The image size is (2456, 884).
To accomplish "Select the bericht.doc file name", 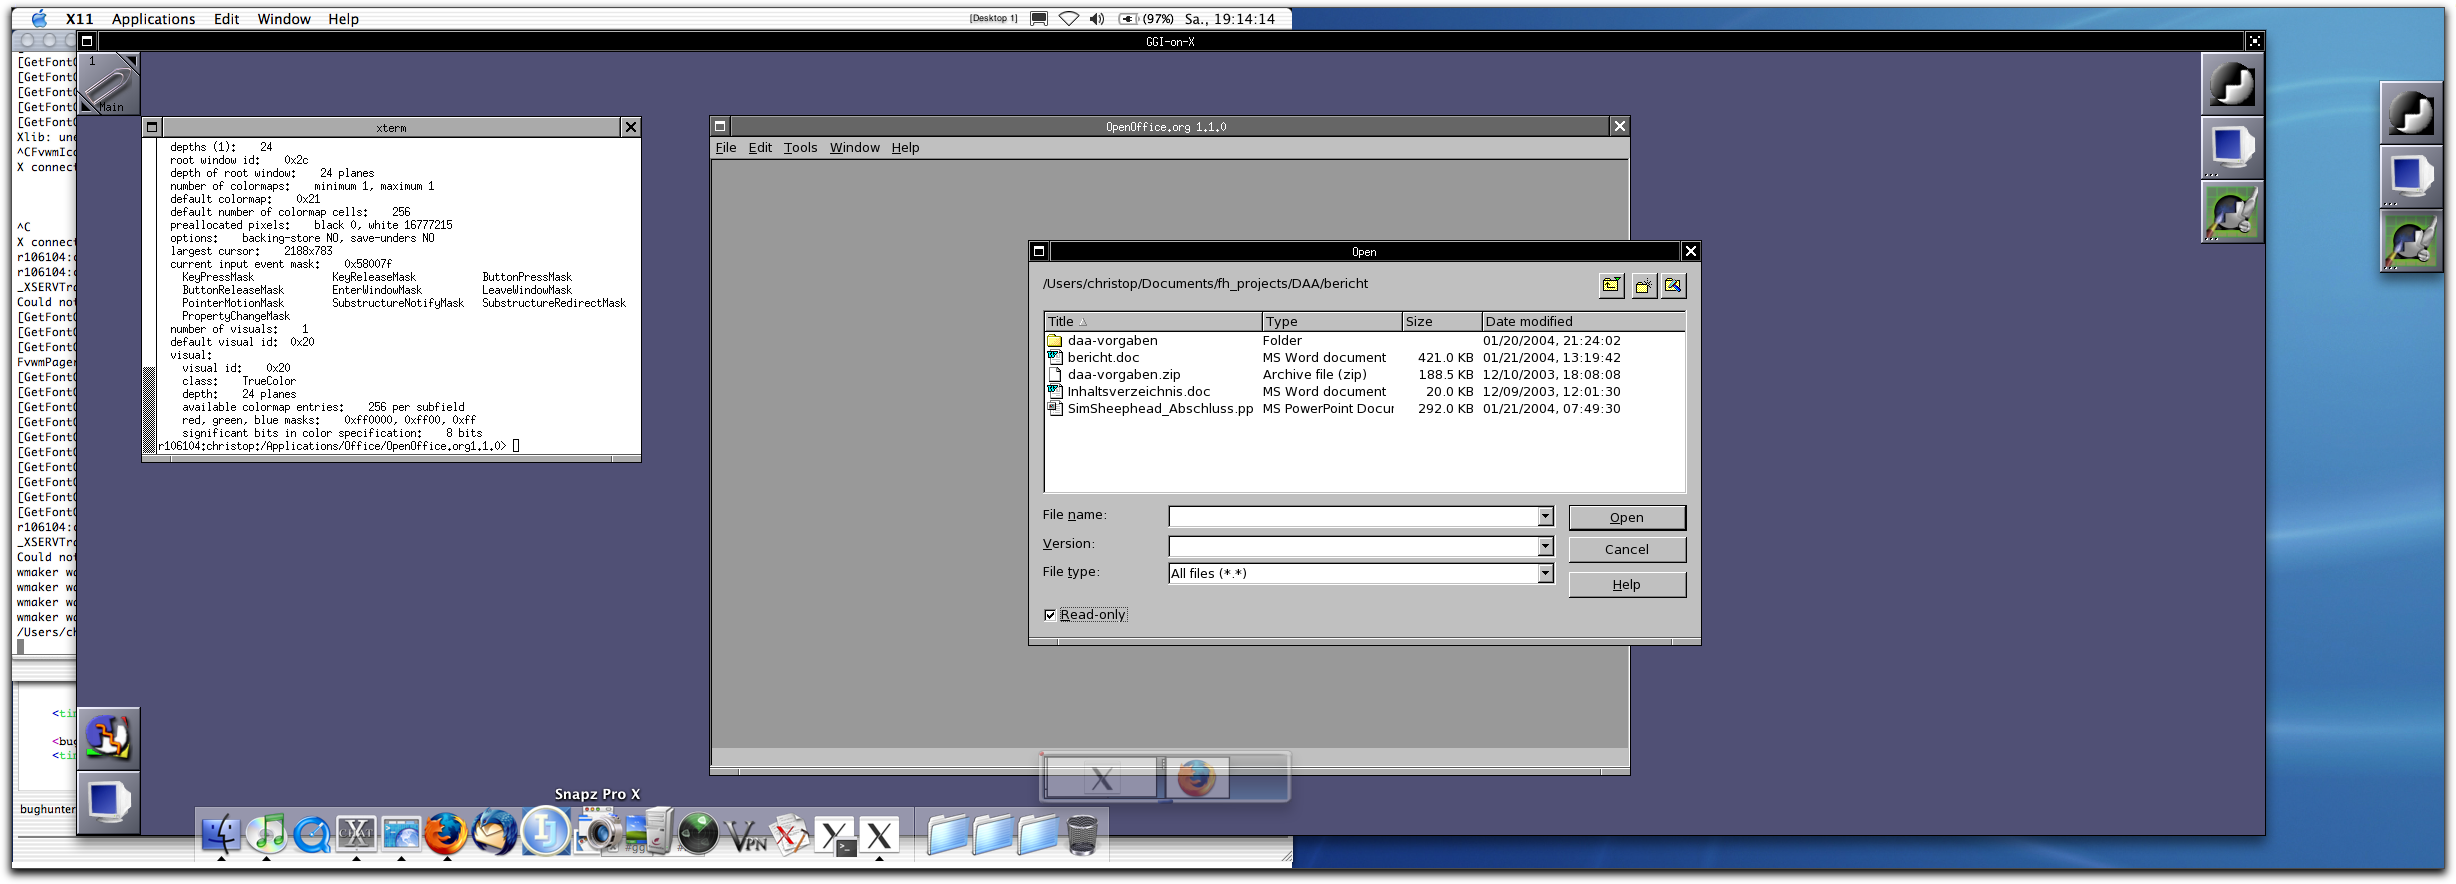I will coord(1103,357).
